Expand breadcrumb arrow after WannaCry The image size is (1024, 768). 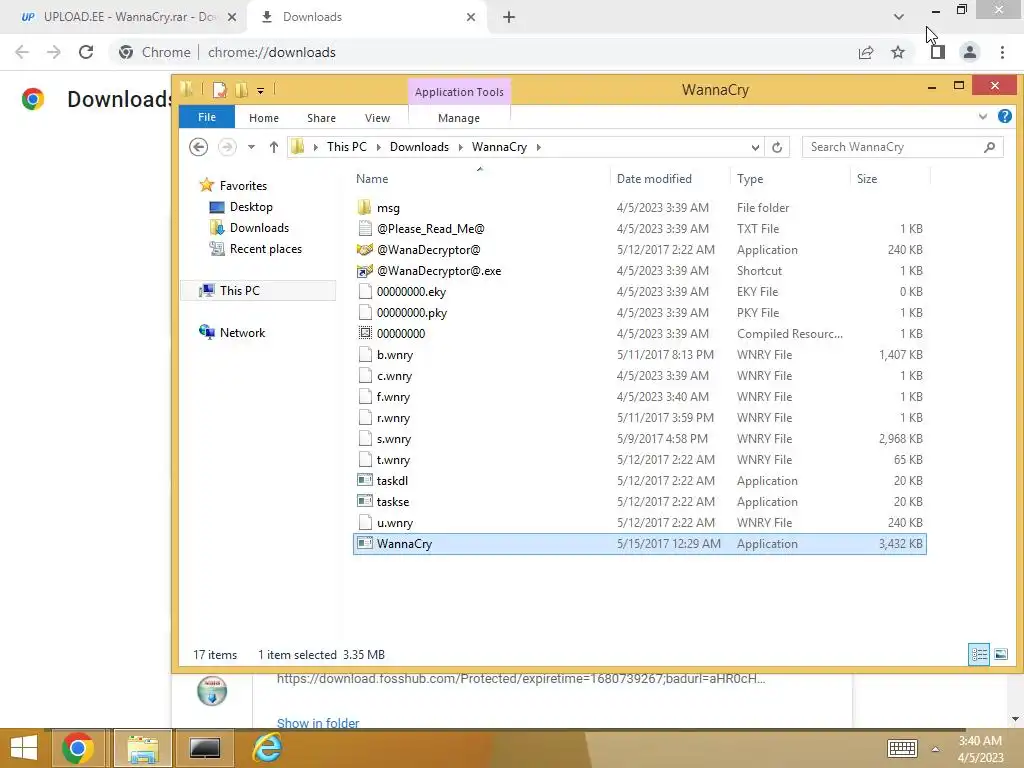pos(539,147)
